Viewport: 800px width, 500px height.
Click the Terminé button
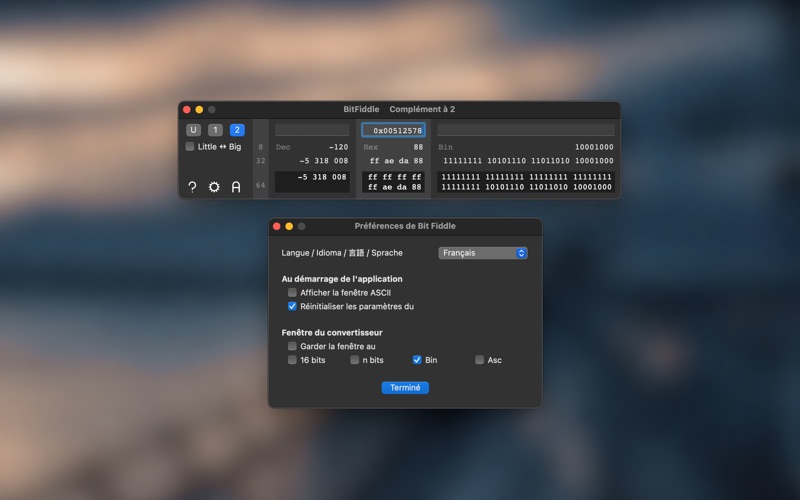[405, 388]
